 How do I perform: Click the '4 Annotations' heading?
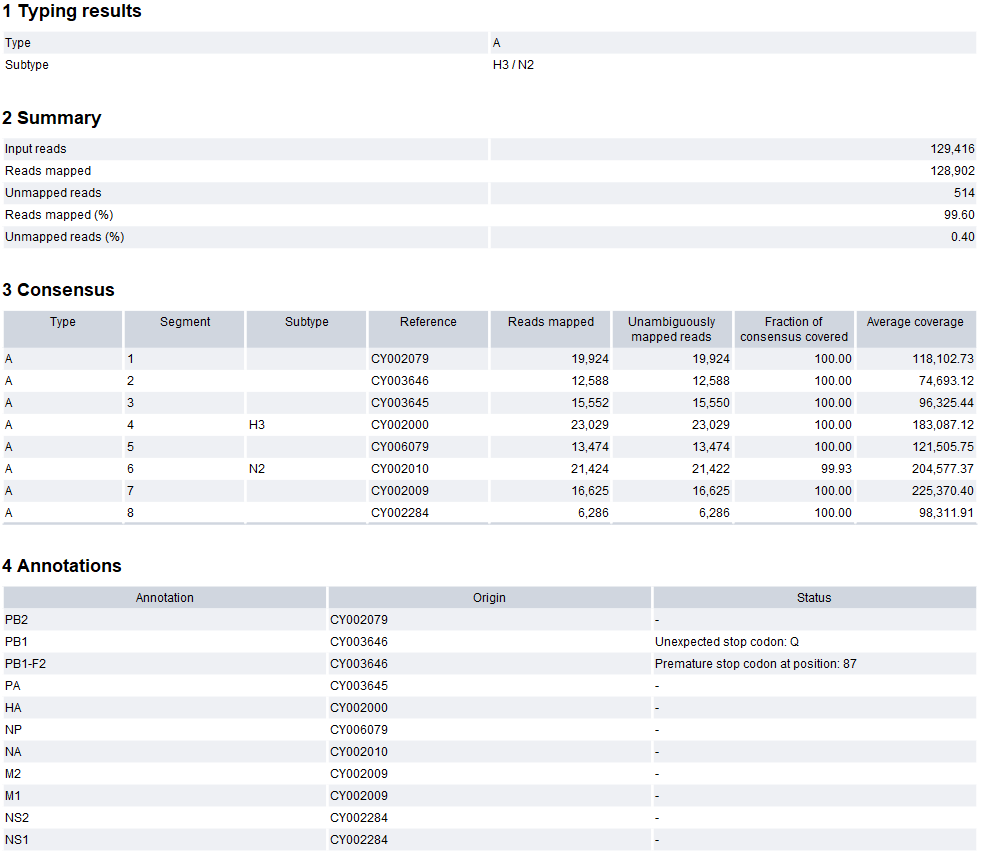(62, 566)
